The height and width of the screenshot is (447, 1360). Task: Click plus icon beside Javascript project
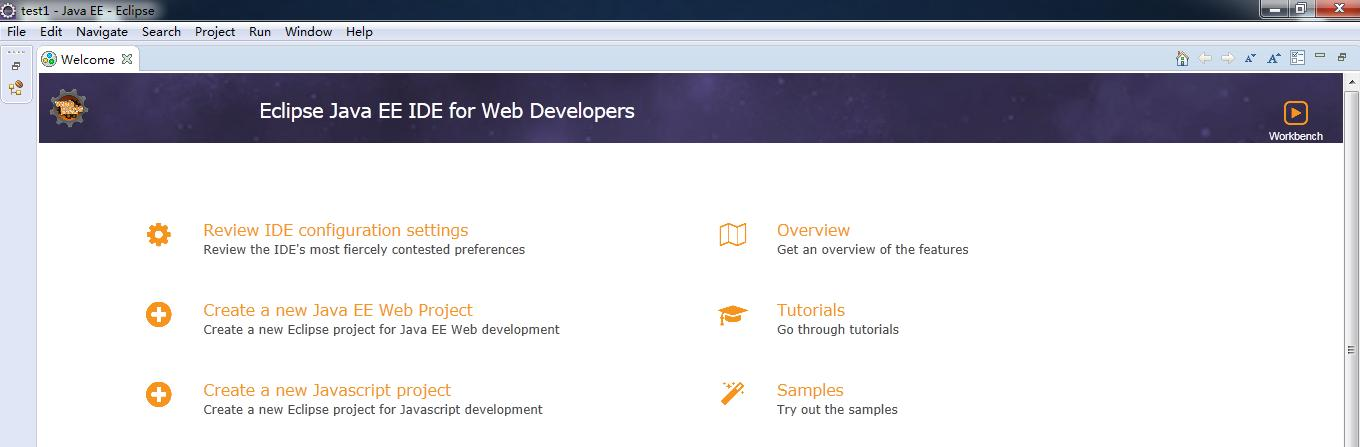point(158,395)
